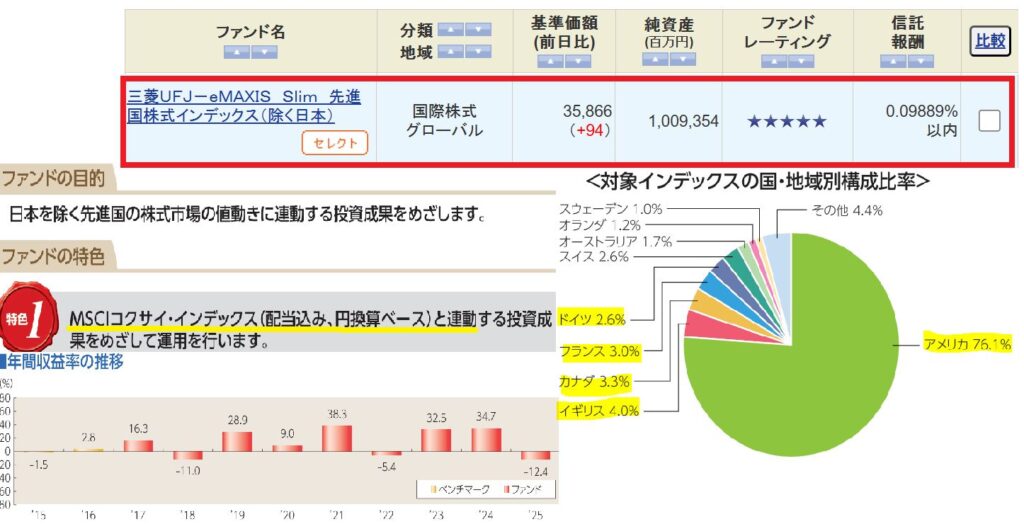Open the 三菱UFJ eMAXIS Slim fund link
1024x524 pixels.
[x=244, y=106]
